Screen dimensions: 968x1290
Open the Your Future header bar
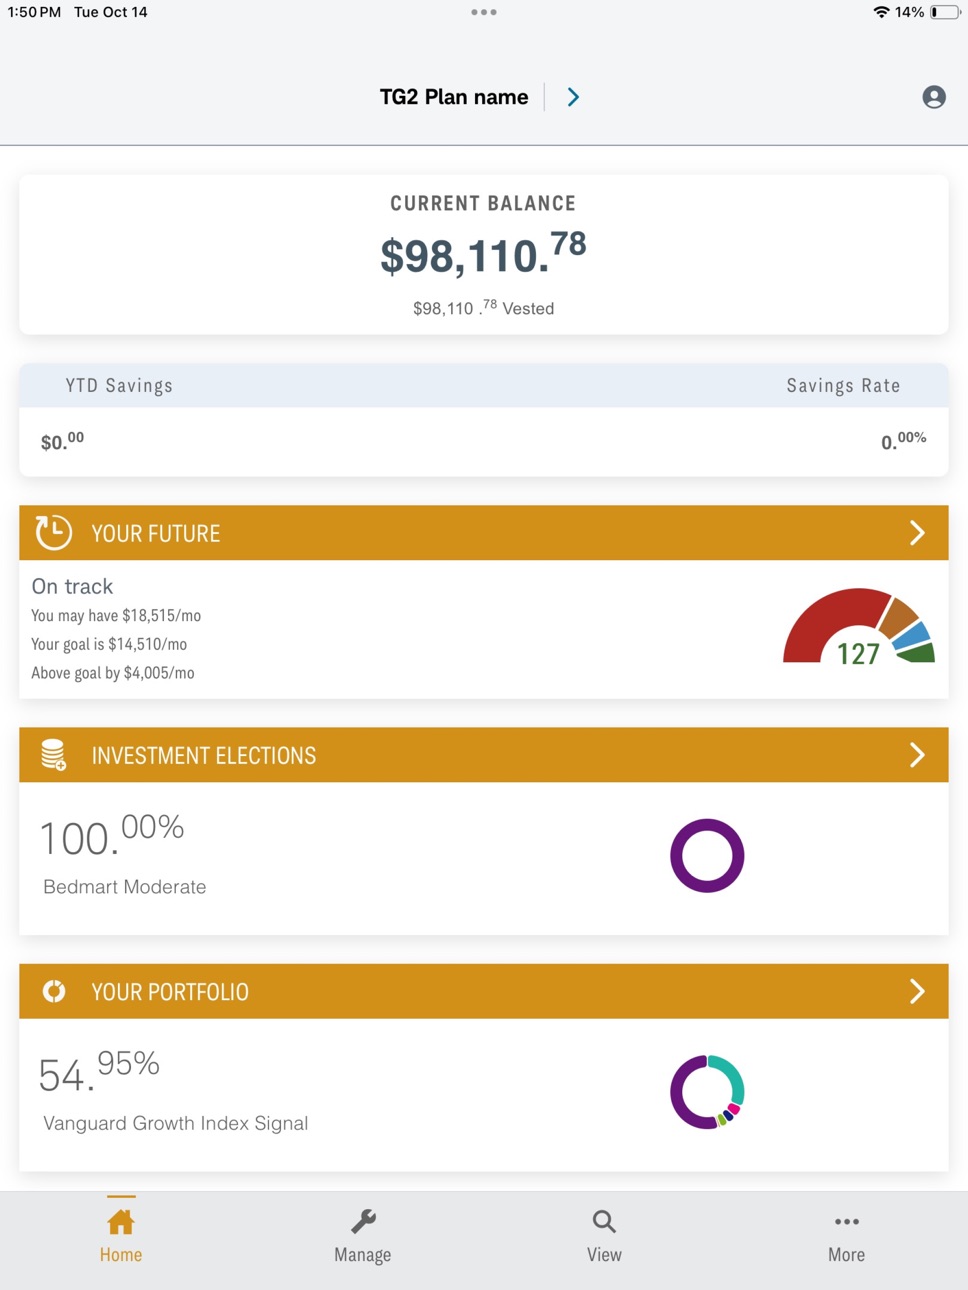click(484, 533)
